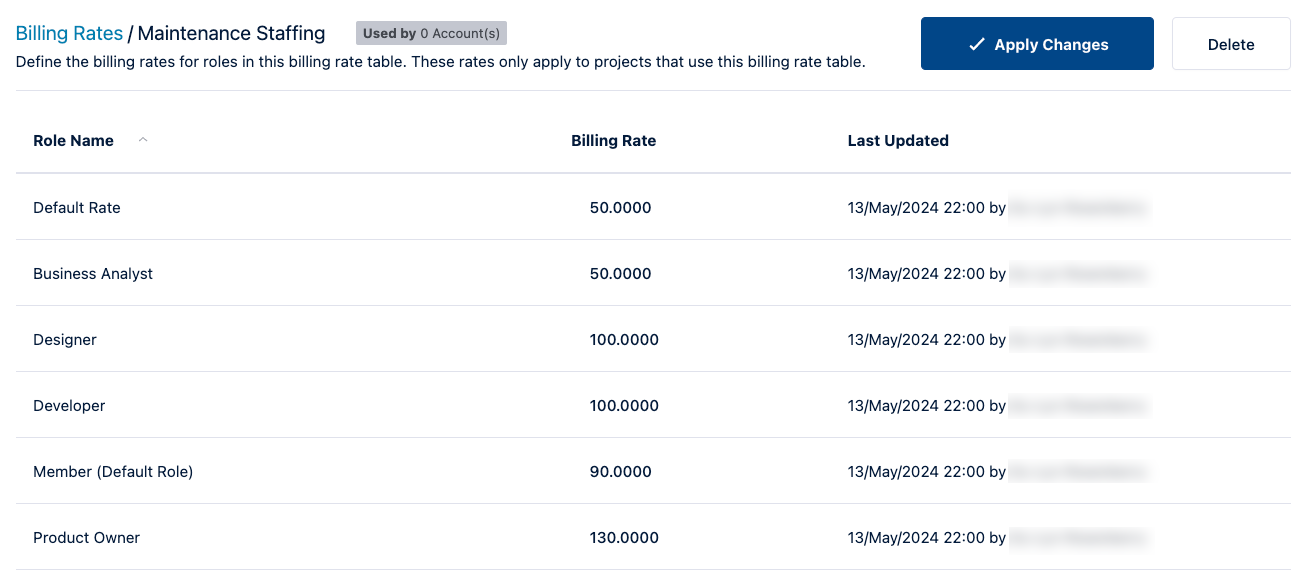Select the Business Analyst role
This screenshot has height=576, width=1301.
93,273
